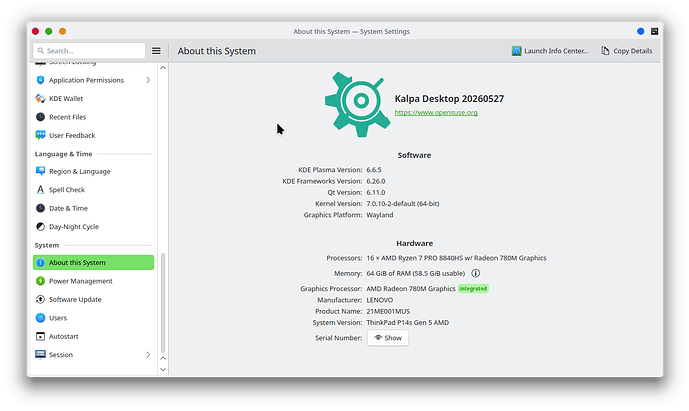
Task: Select Autostart in sidebar
Action: click(93, 336)
